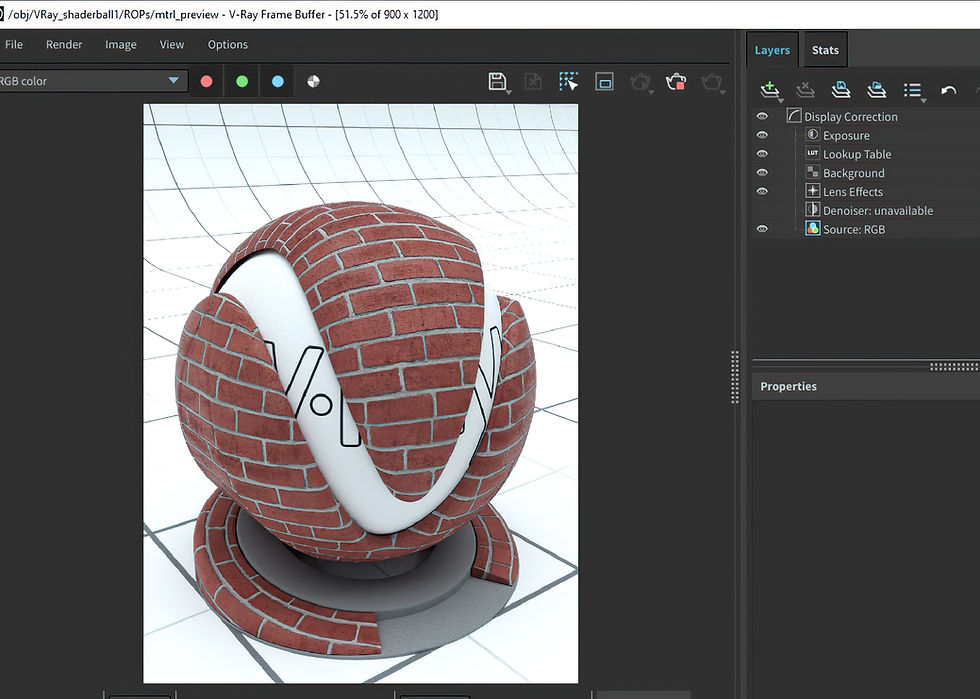Click the red channel color swatch
Viewport: 980px width, 699px height.
pyautogui.click(x=206, y=81)
